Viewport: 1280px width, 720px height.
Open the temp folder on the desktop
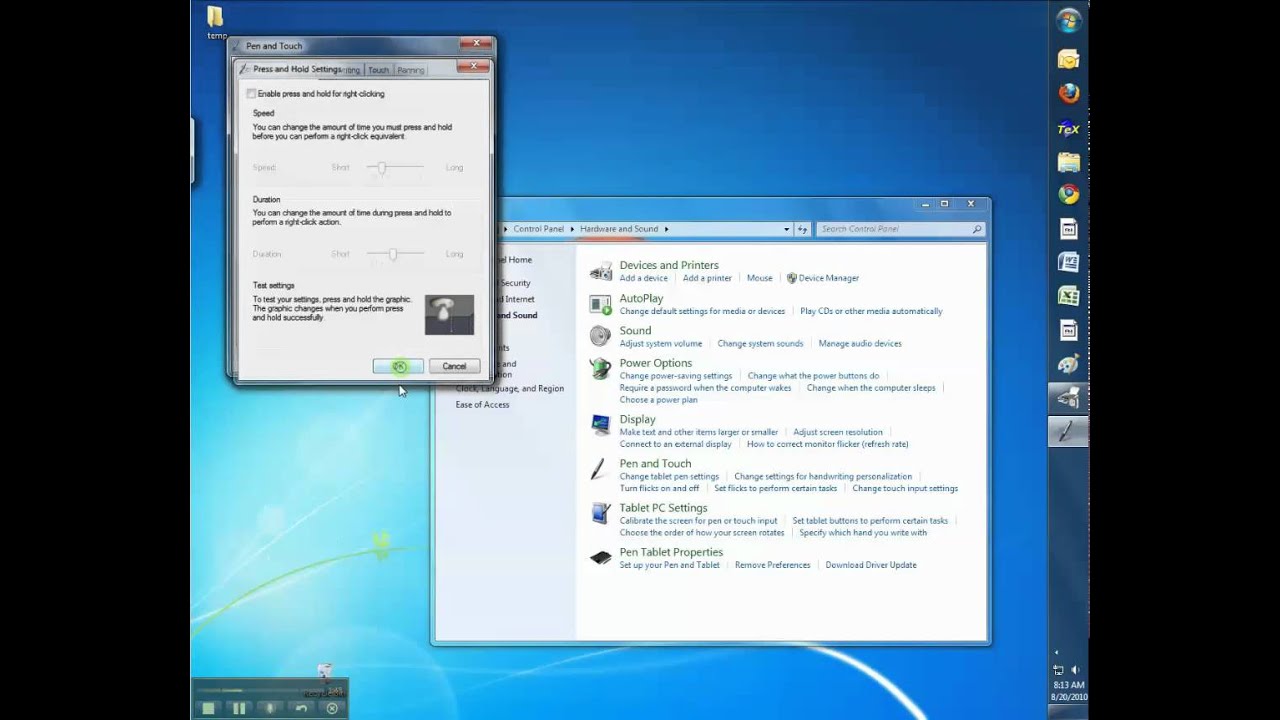click(216, 22)
